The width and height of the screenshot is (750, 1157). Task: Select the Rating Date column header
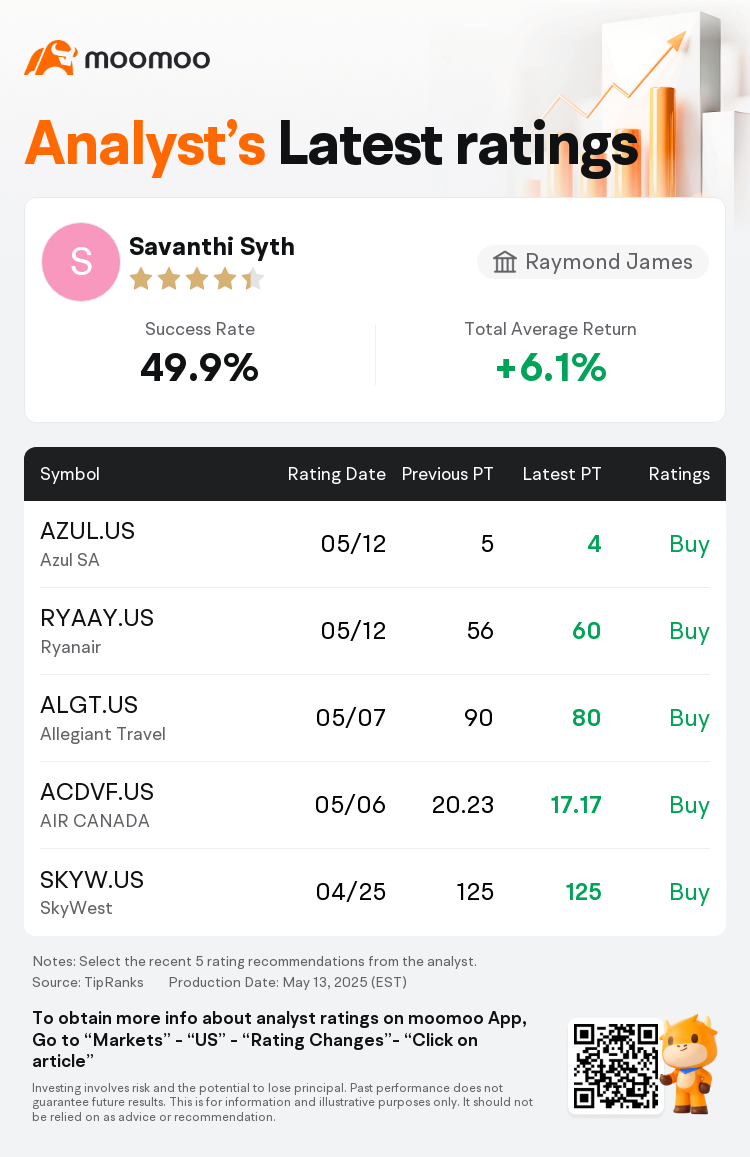(337, 474)
